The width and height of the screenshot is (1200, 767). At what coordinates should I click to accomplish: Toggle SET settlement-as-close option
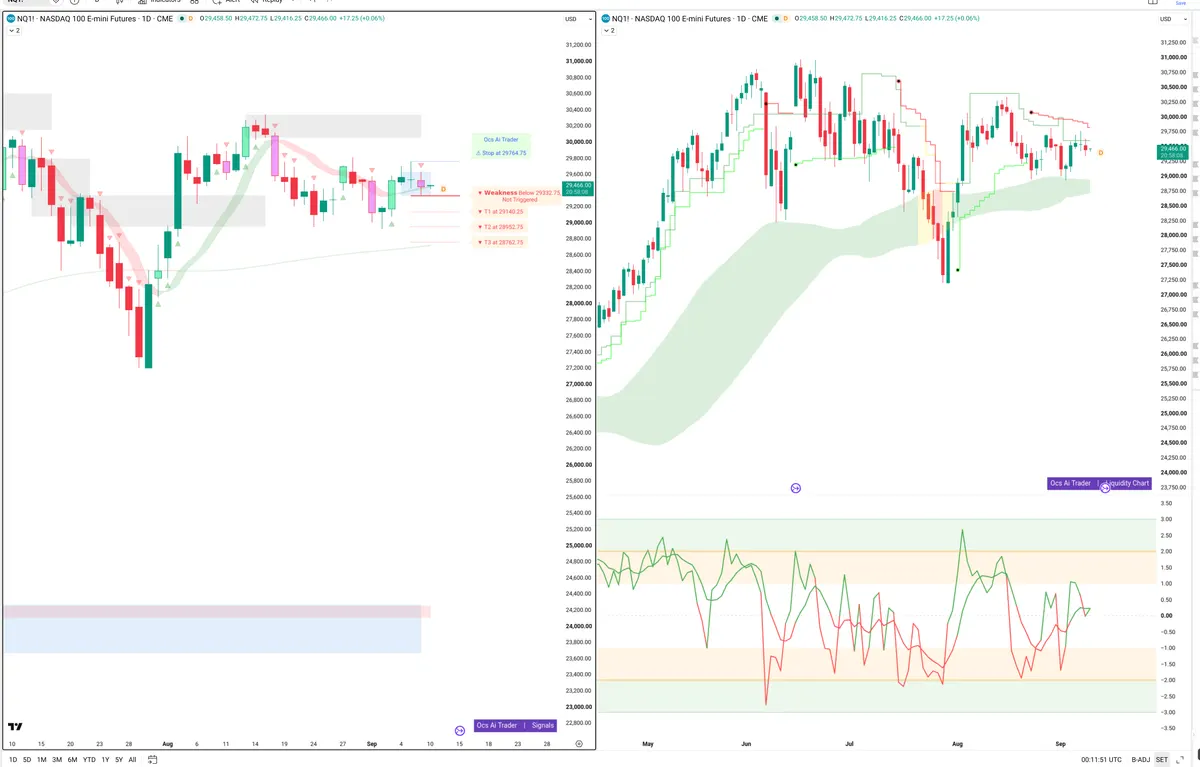tap(1162, 760)
